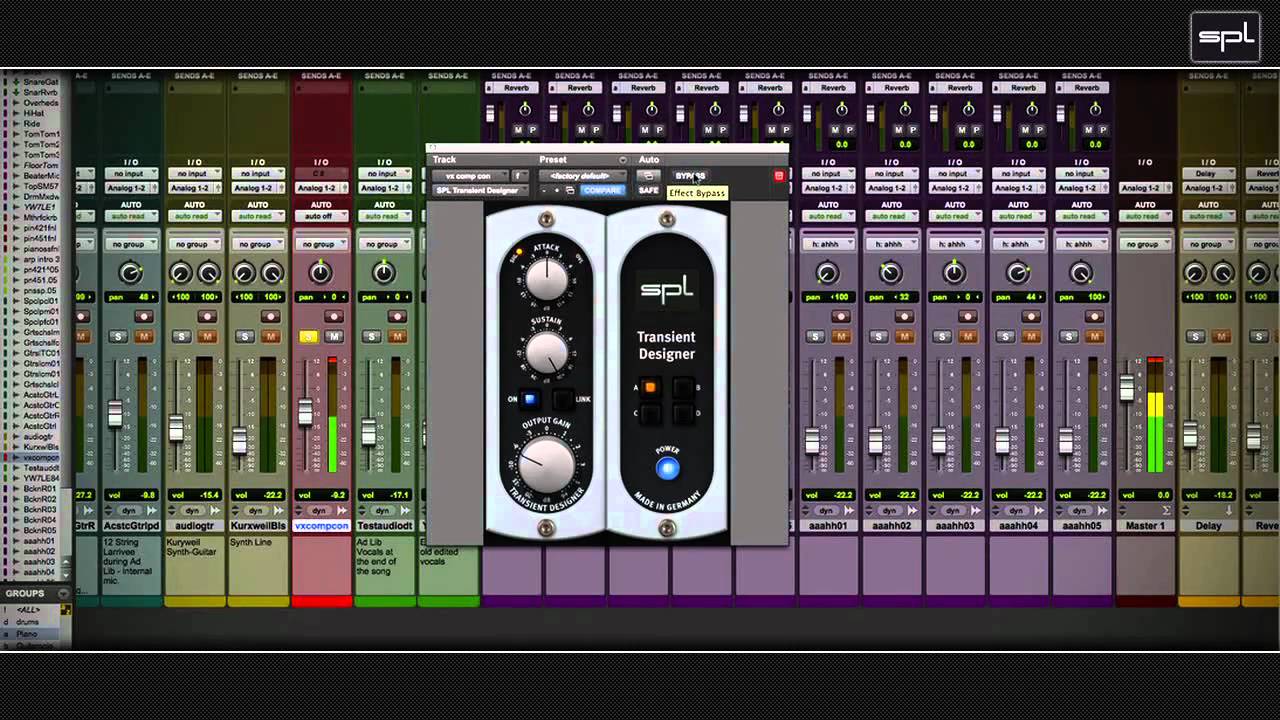Mute the vxcompcon track
Viewport: 1280px width, 720px height.
(x=334, y=336)
